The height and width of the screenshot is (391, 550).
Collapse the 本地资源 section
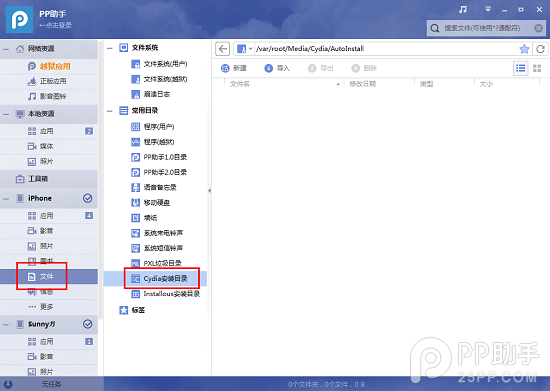coord(6,114)
